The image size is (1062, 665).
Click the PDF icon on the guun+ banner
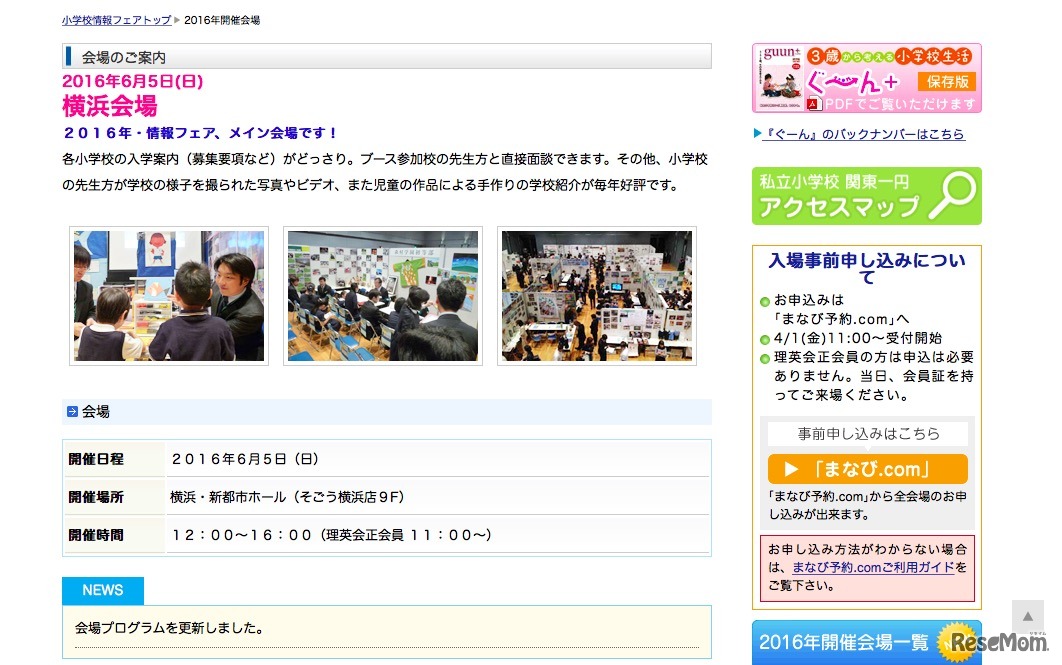point(813,102)
